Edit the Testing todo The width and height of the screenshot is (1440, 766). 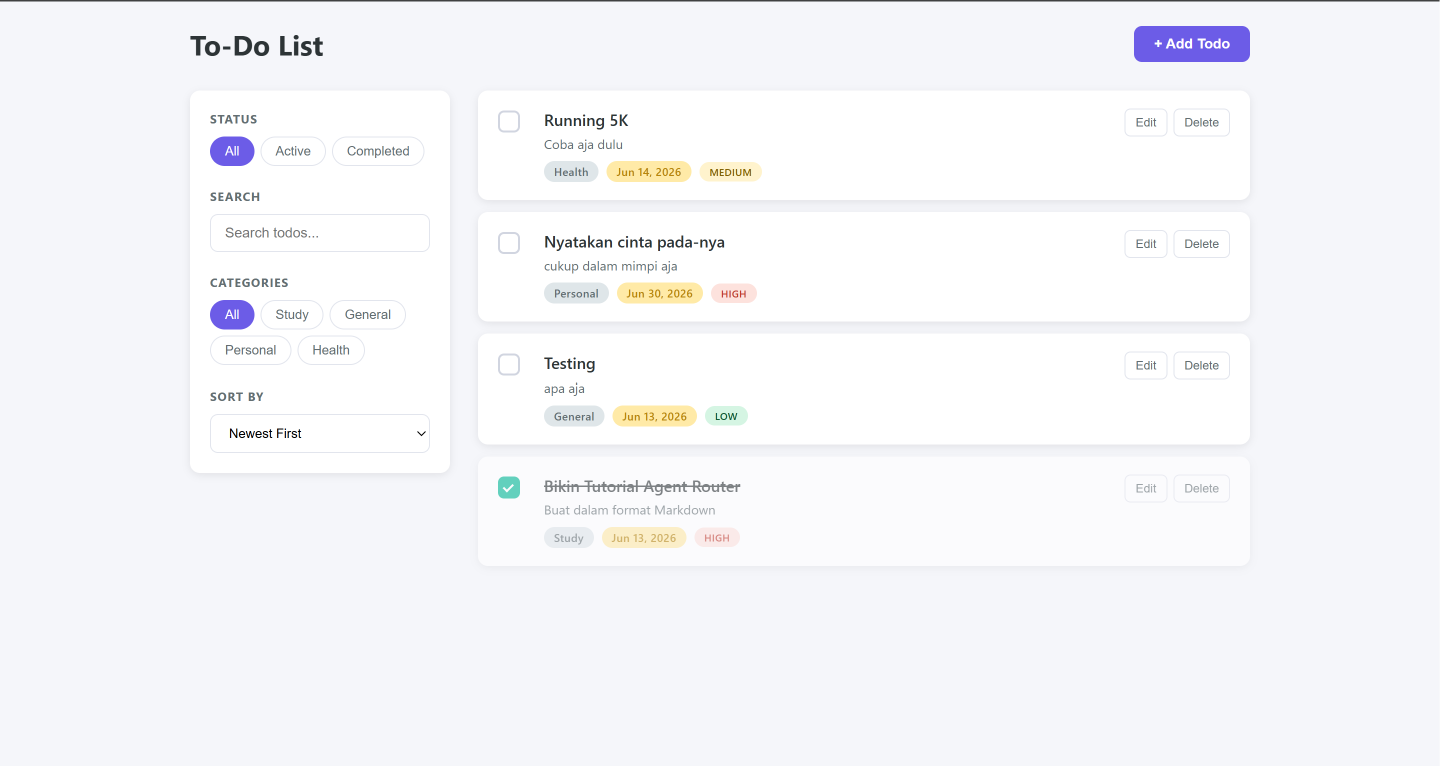[1146, 366]
